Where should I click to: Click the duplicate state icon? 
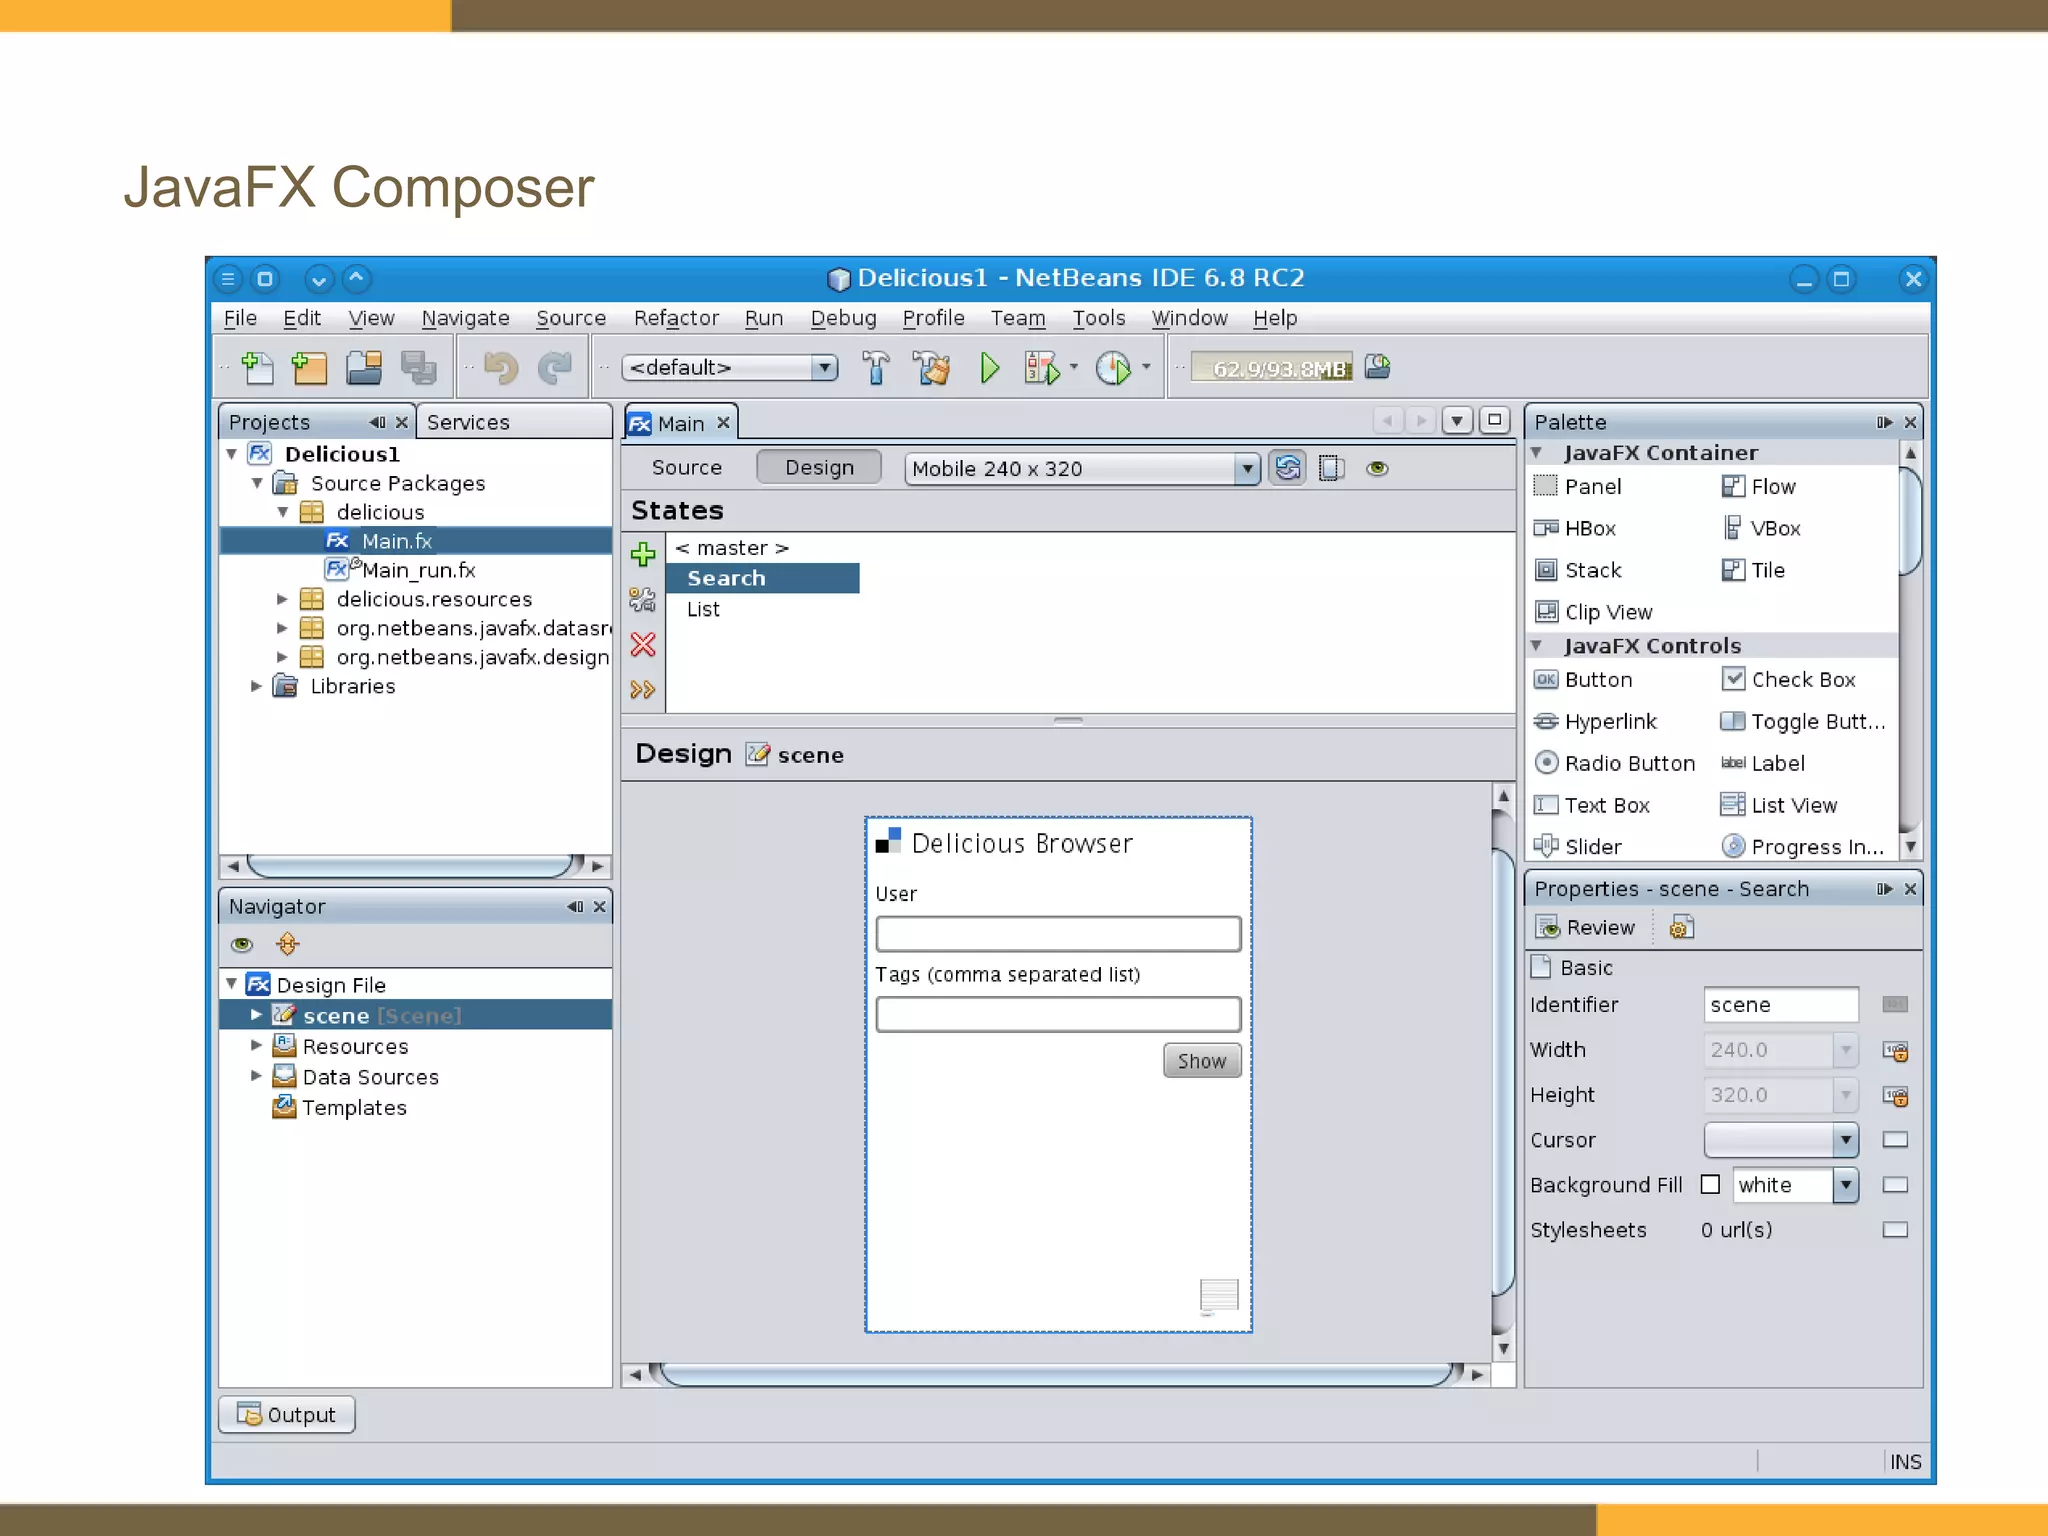[642, 599]
